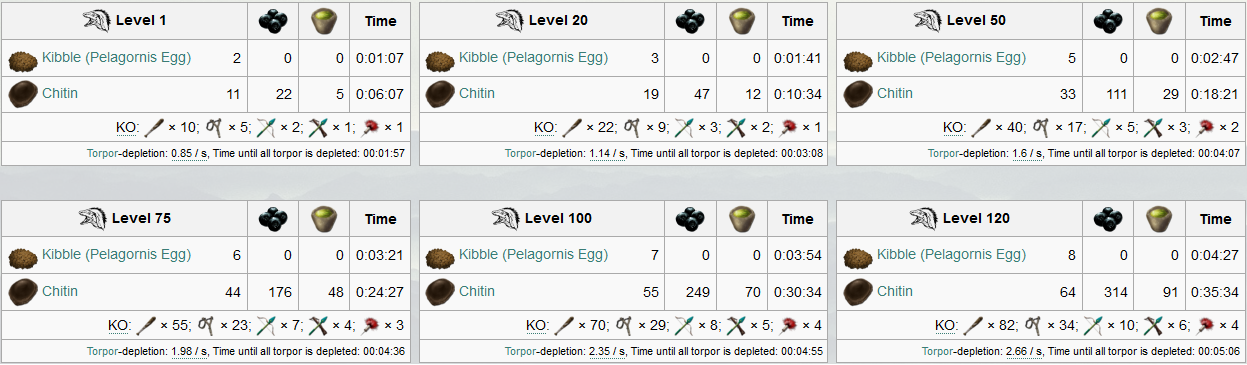
Task: Click the Narcotic bowl icon in Level 120 table
Action: [x=1159, y=219]
